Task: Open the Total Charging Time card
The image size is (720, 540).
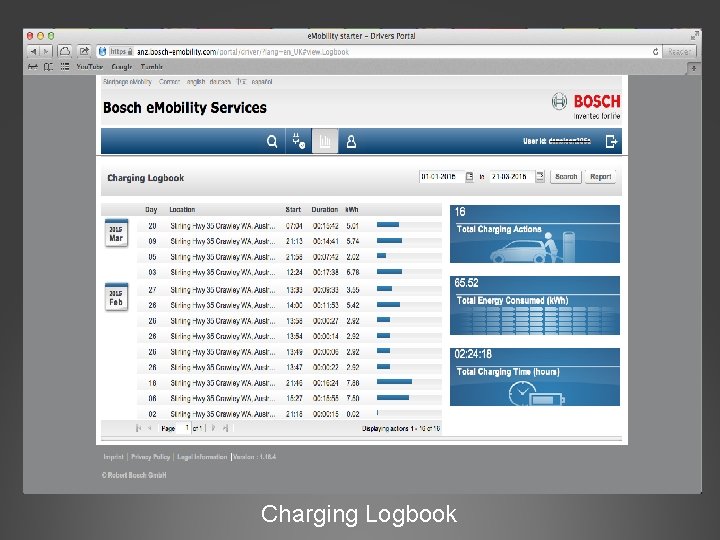Action: [x=535, y=377]
